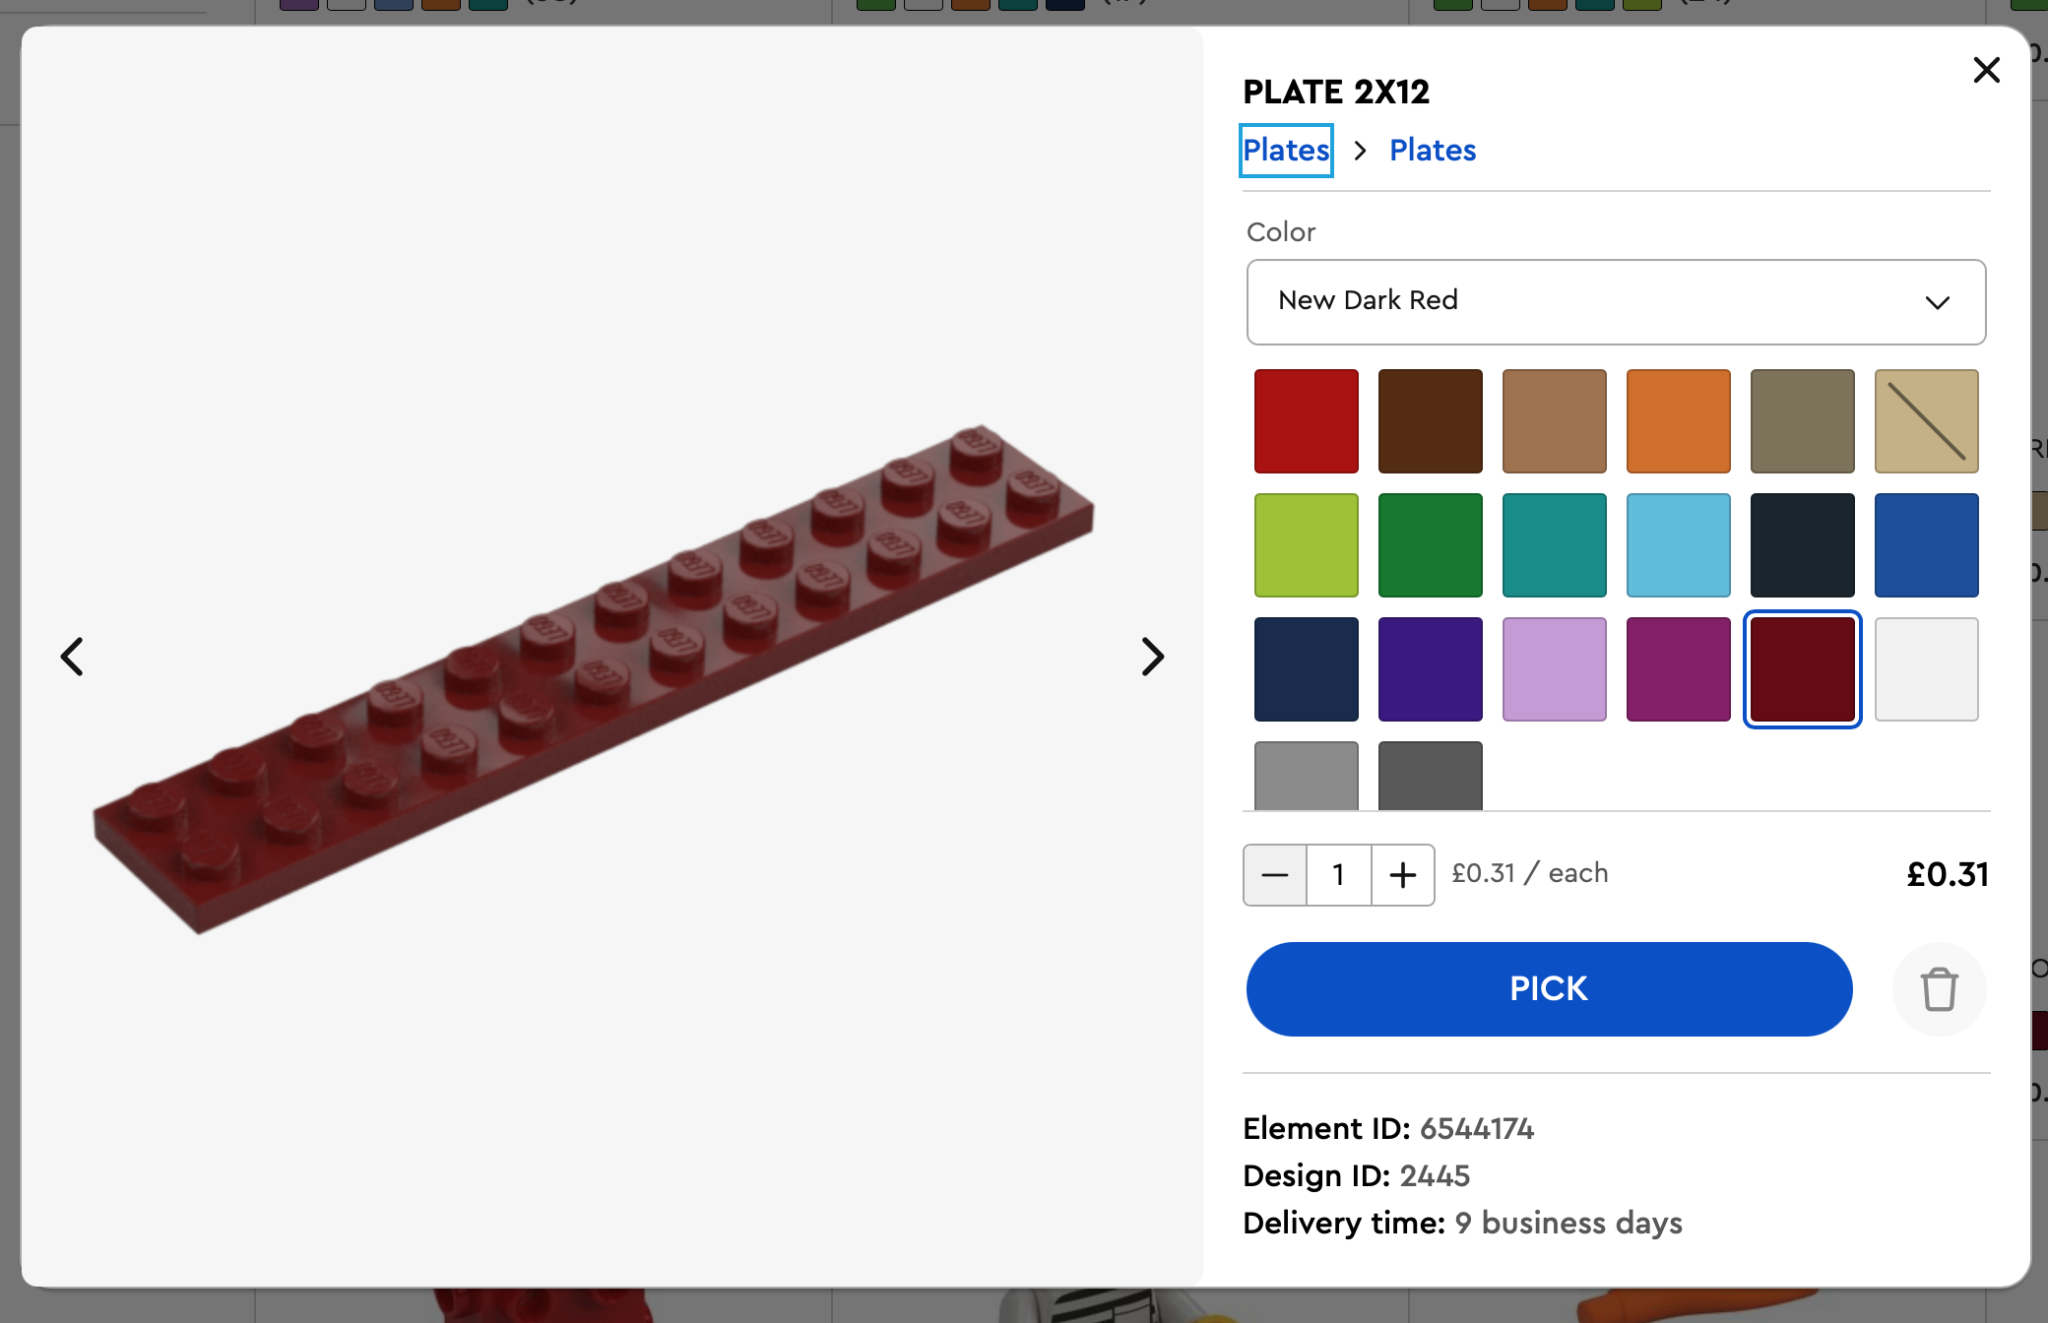Select the dark purple color swatch

(1430, 669)
